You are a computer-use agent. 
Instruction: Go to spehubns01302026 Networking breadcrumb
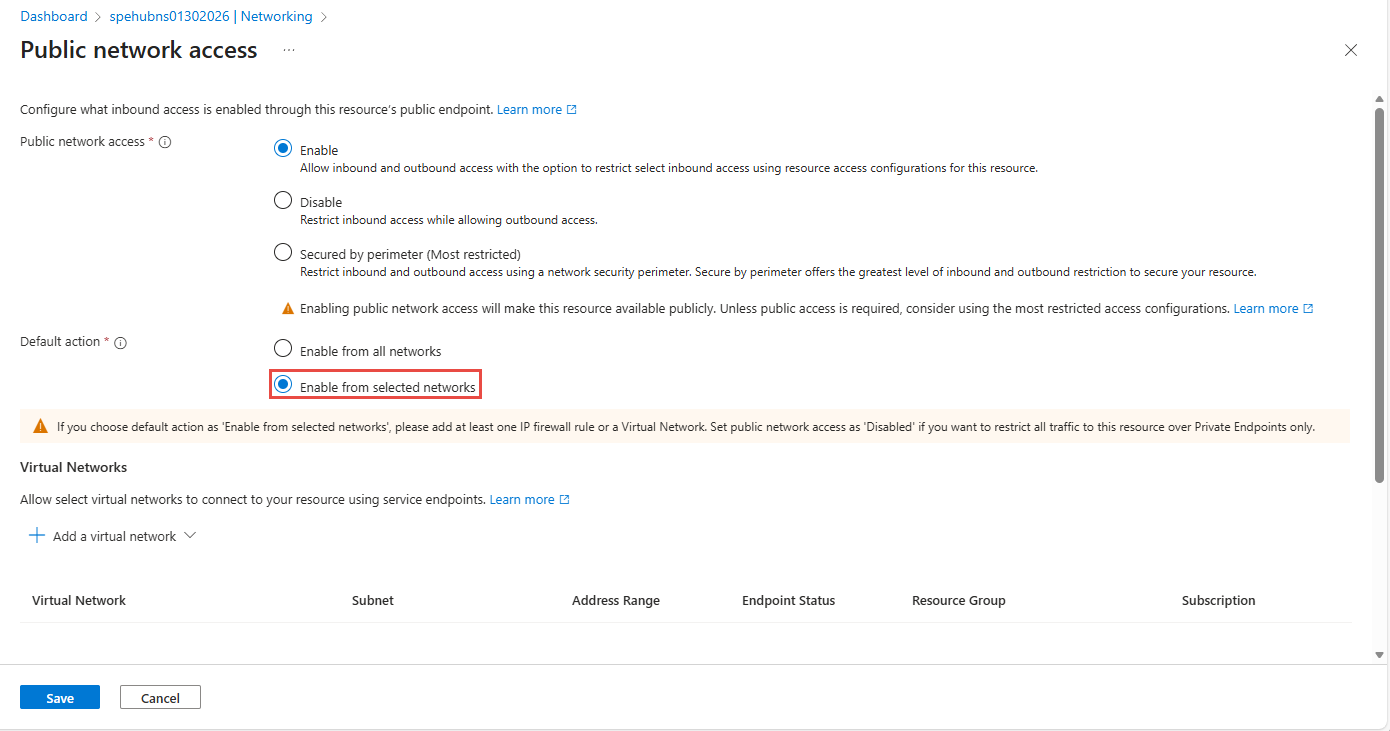pyautogui.click(x=210, y=16)
